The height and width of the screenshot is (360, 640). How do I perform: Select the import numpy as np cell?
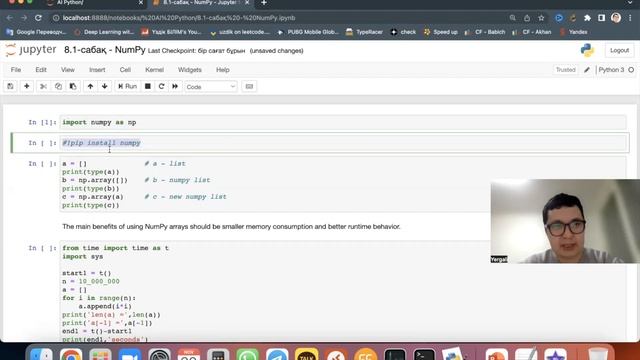point(343,122)
